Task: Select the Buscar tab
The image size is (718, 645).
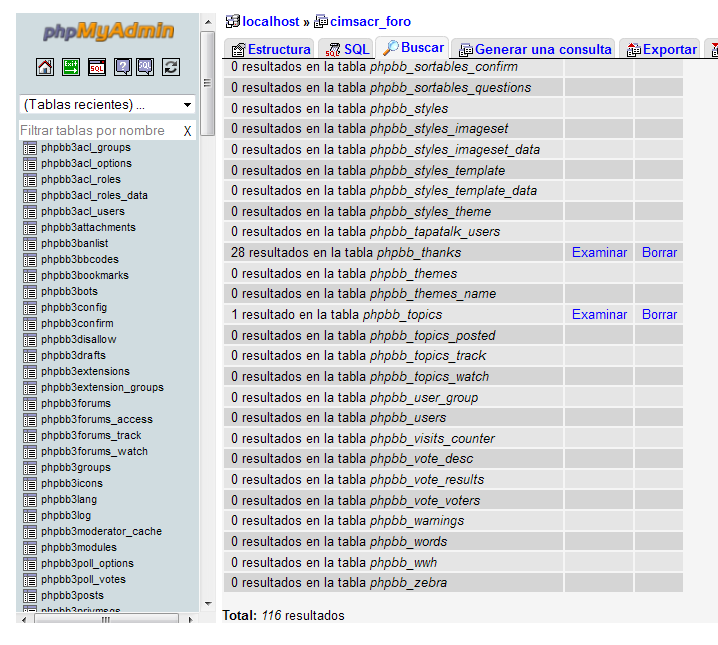Action: click(x=413, y=48)
